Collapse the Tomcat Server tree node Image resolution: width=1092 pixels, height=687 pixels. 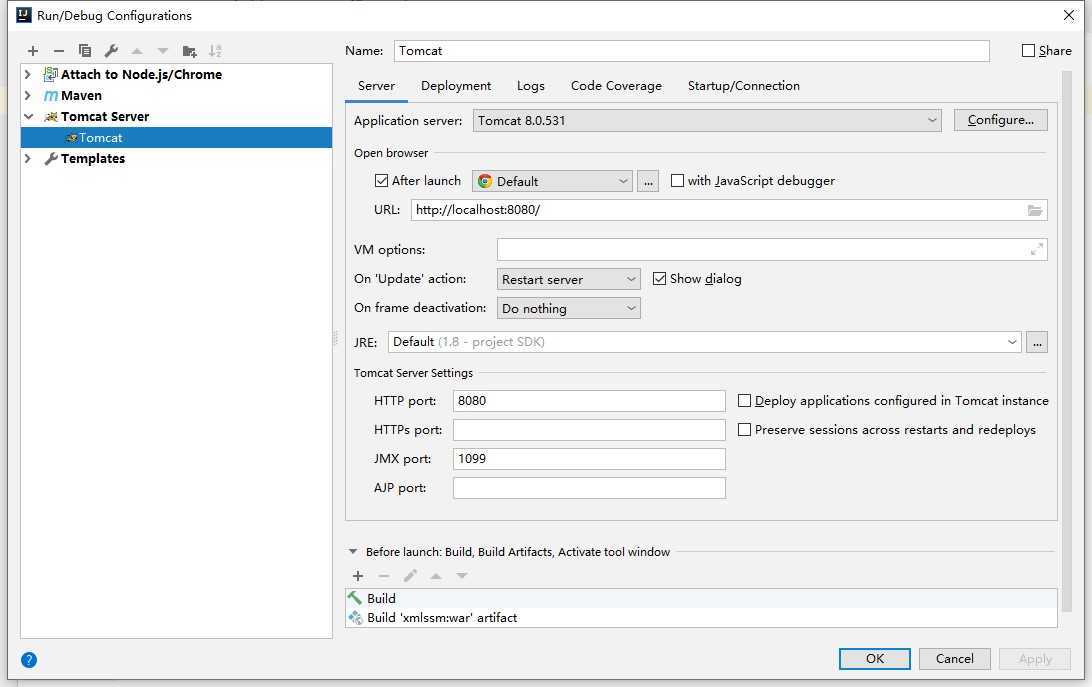29,116
